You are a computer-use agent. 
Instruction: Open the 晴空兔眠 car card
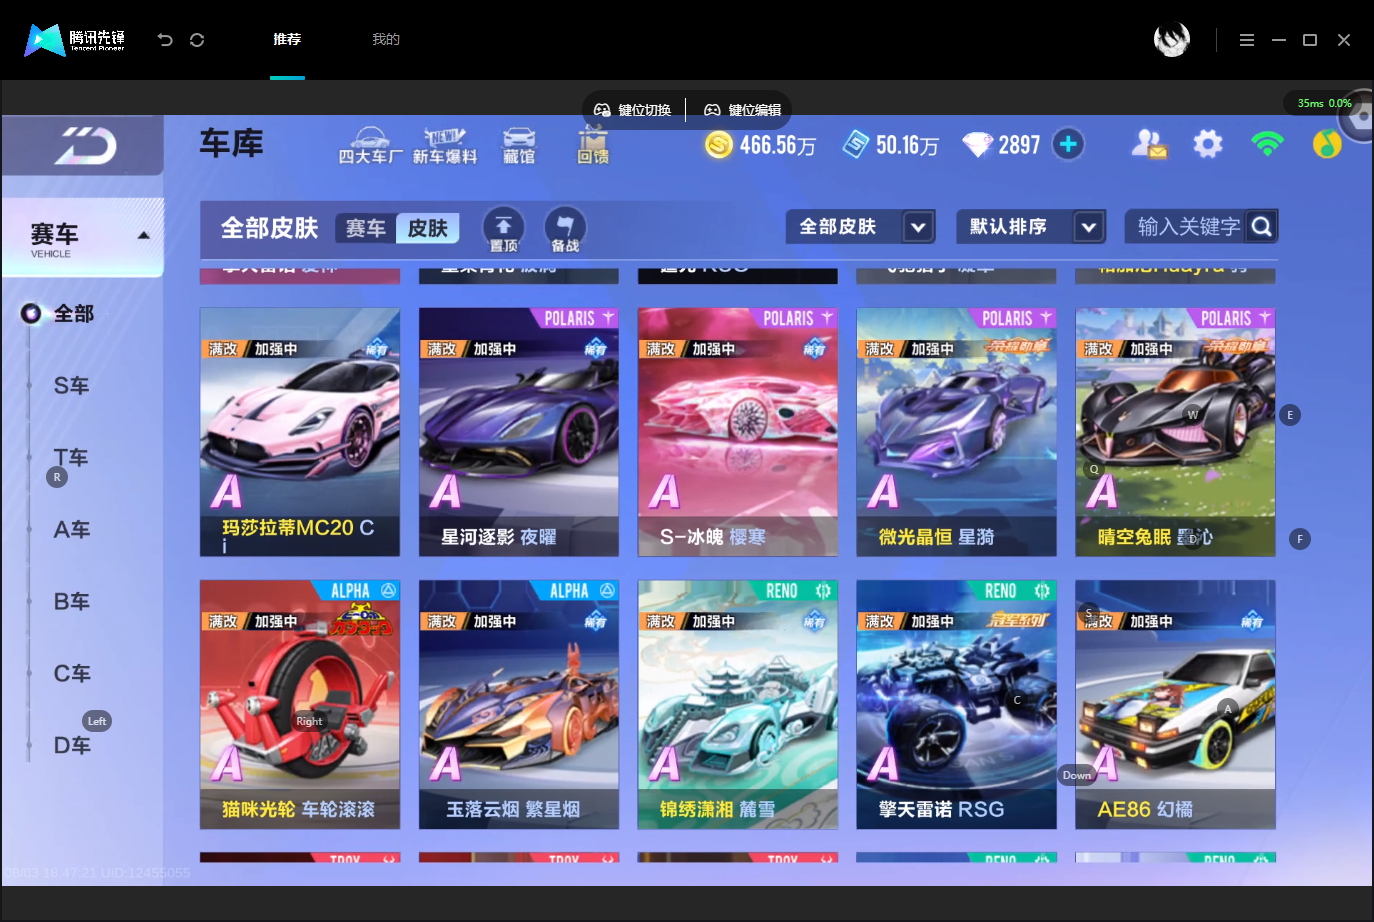pos(1176,432)
